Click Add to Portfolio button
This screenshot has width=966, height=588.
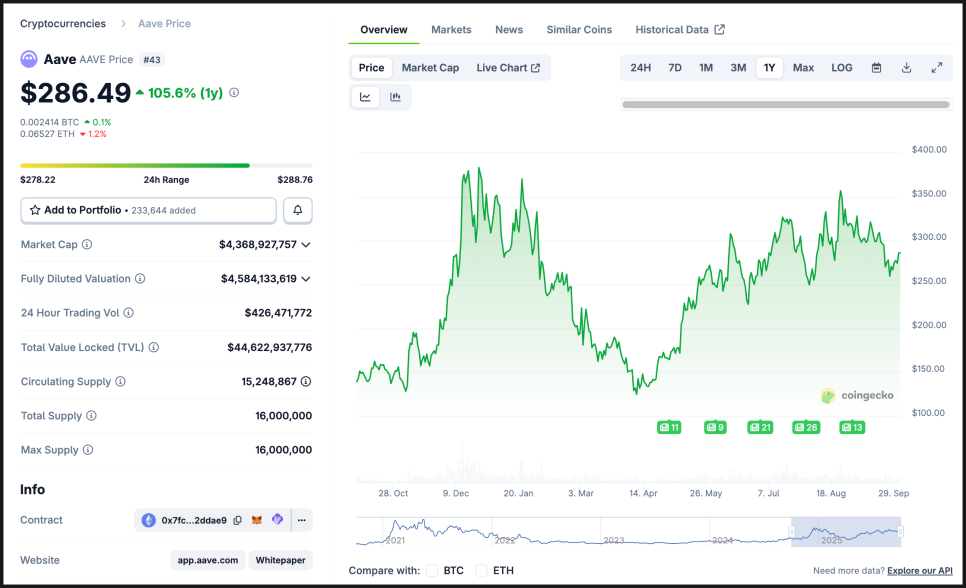pos(148,210)
